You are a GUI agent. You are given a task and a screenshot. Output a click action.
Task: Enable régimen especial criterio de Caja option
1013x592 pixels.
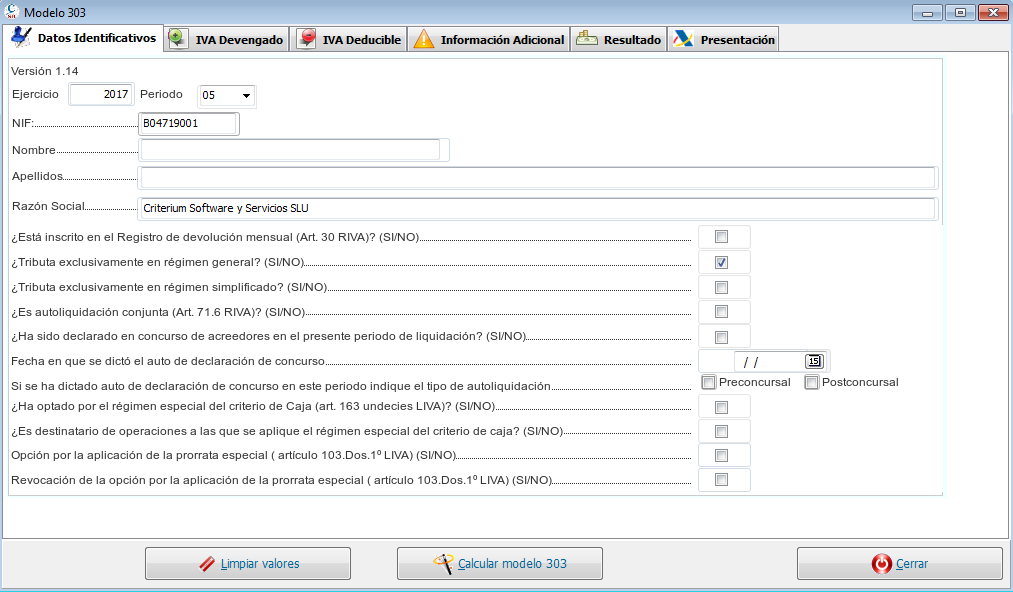click(722, 407)
